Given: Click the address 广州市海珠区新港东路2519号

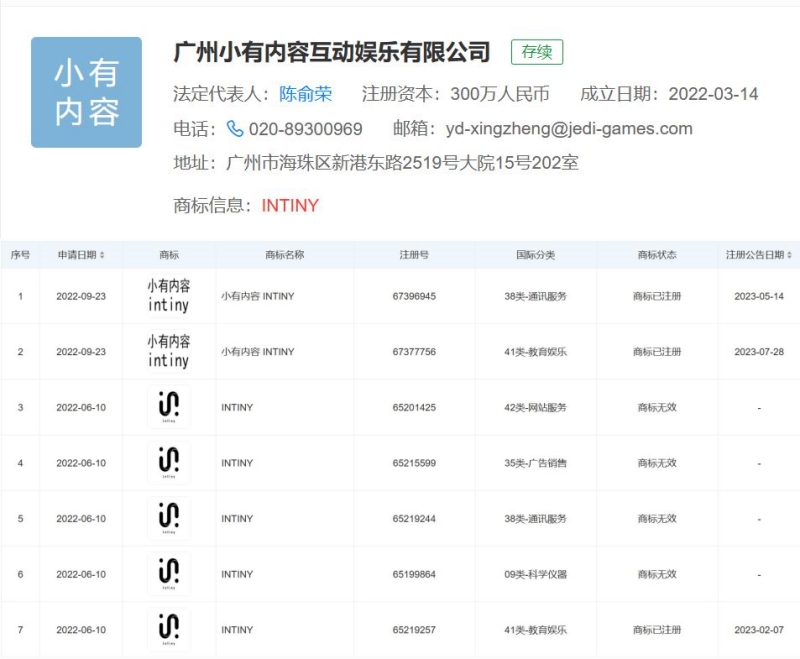Looking at the screenshot, I should click(x=342, y=163).
